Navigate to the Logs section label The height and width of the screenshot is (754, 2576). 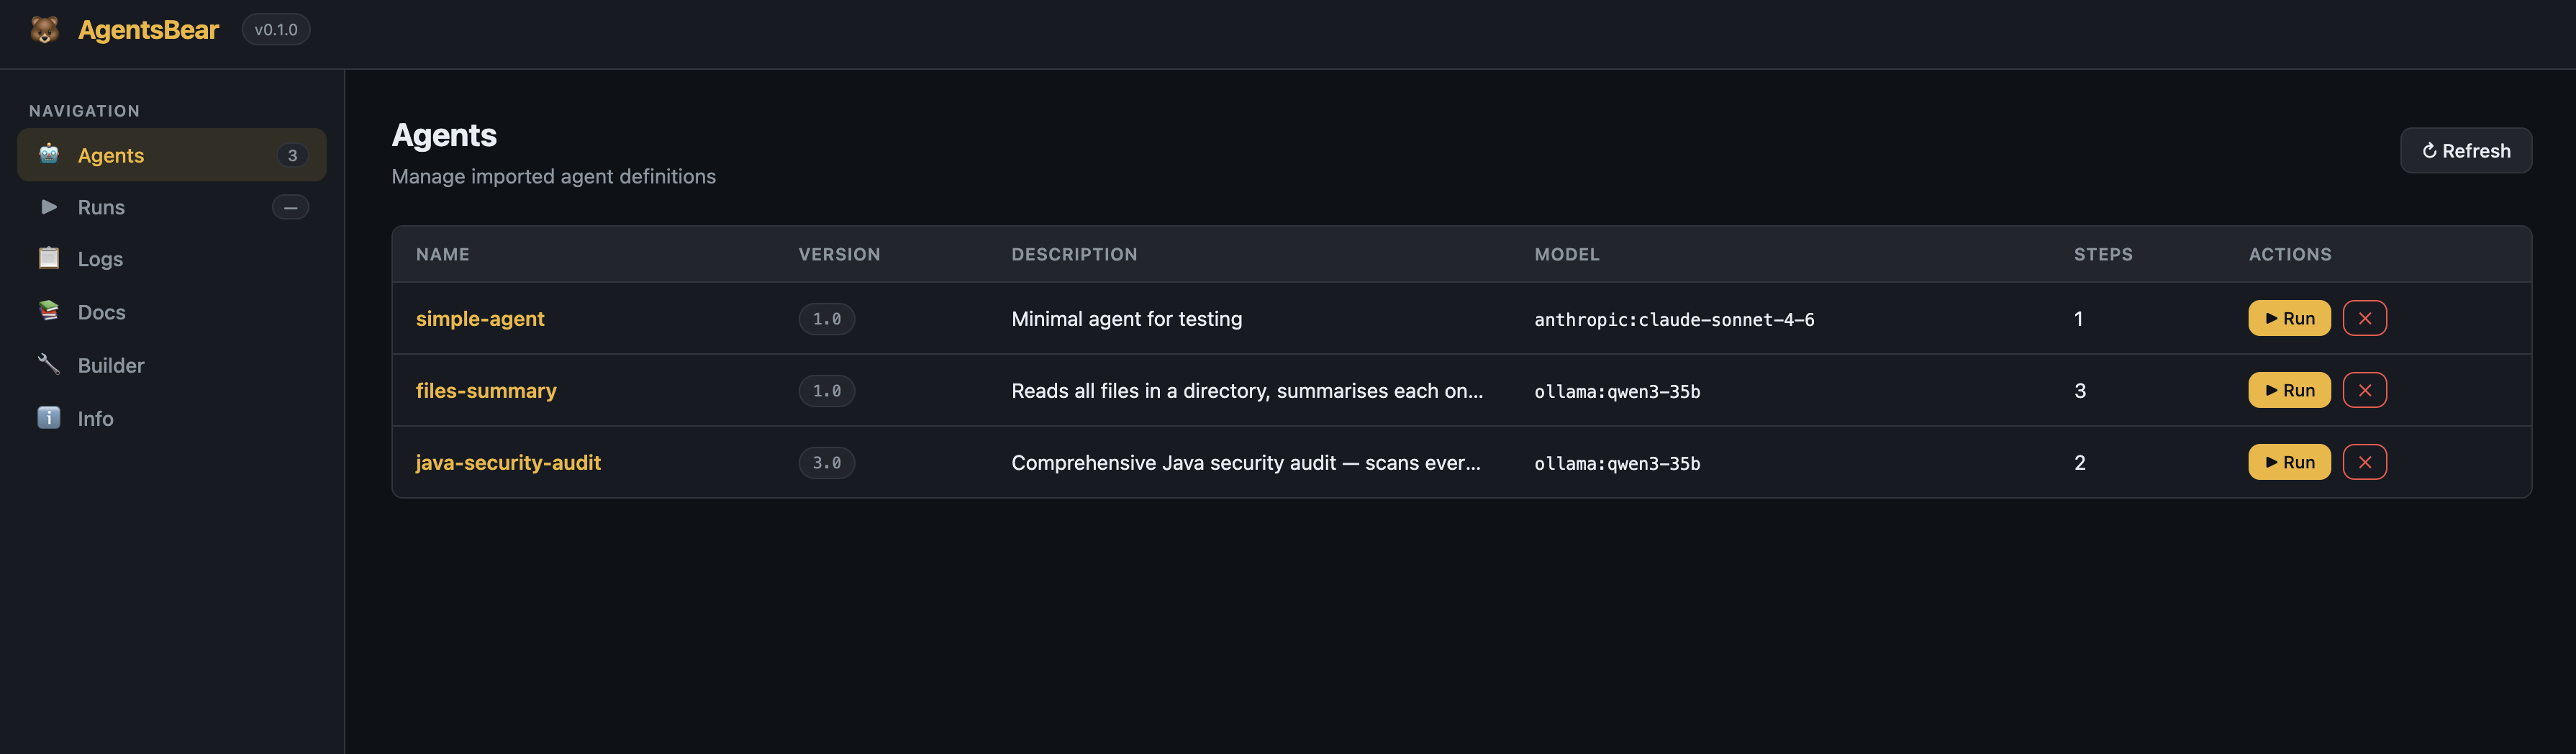point(100,259)
